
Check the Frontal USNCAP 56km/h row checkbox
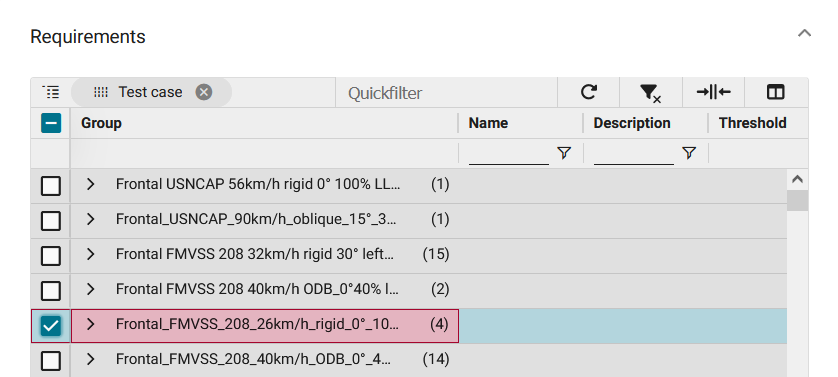pyautogui.click(x=51, y=186)
